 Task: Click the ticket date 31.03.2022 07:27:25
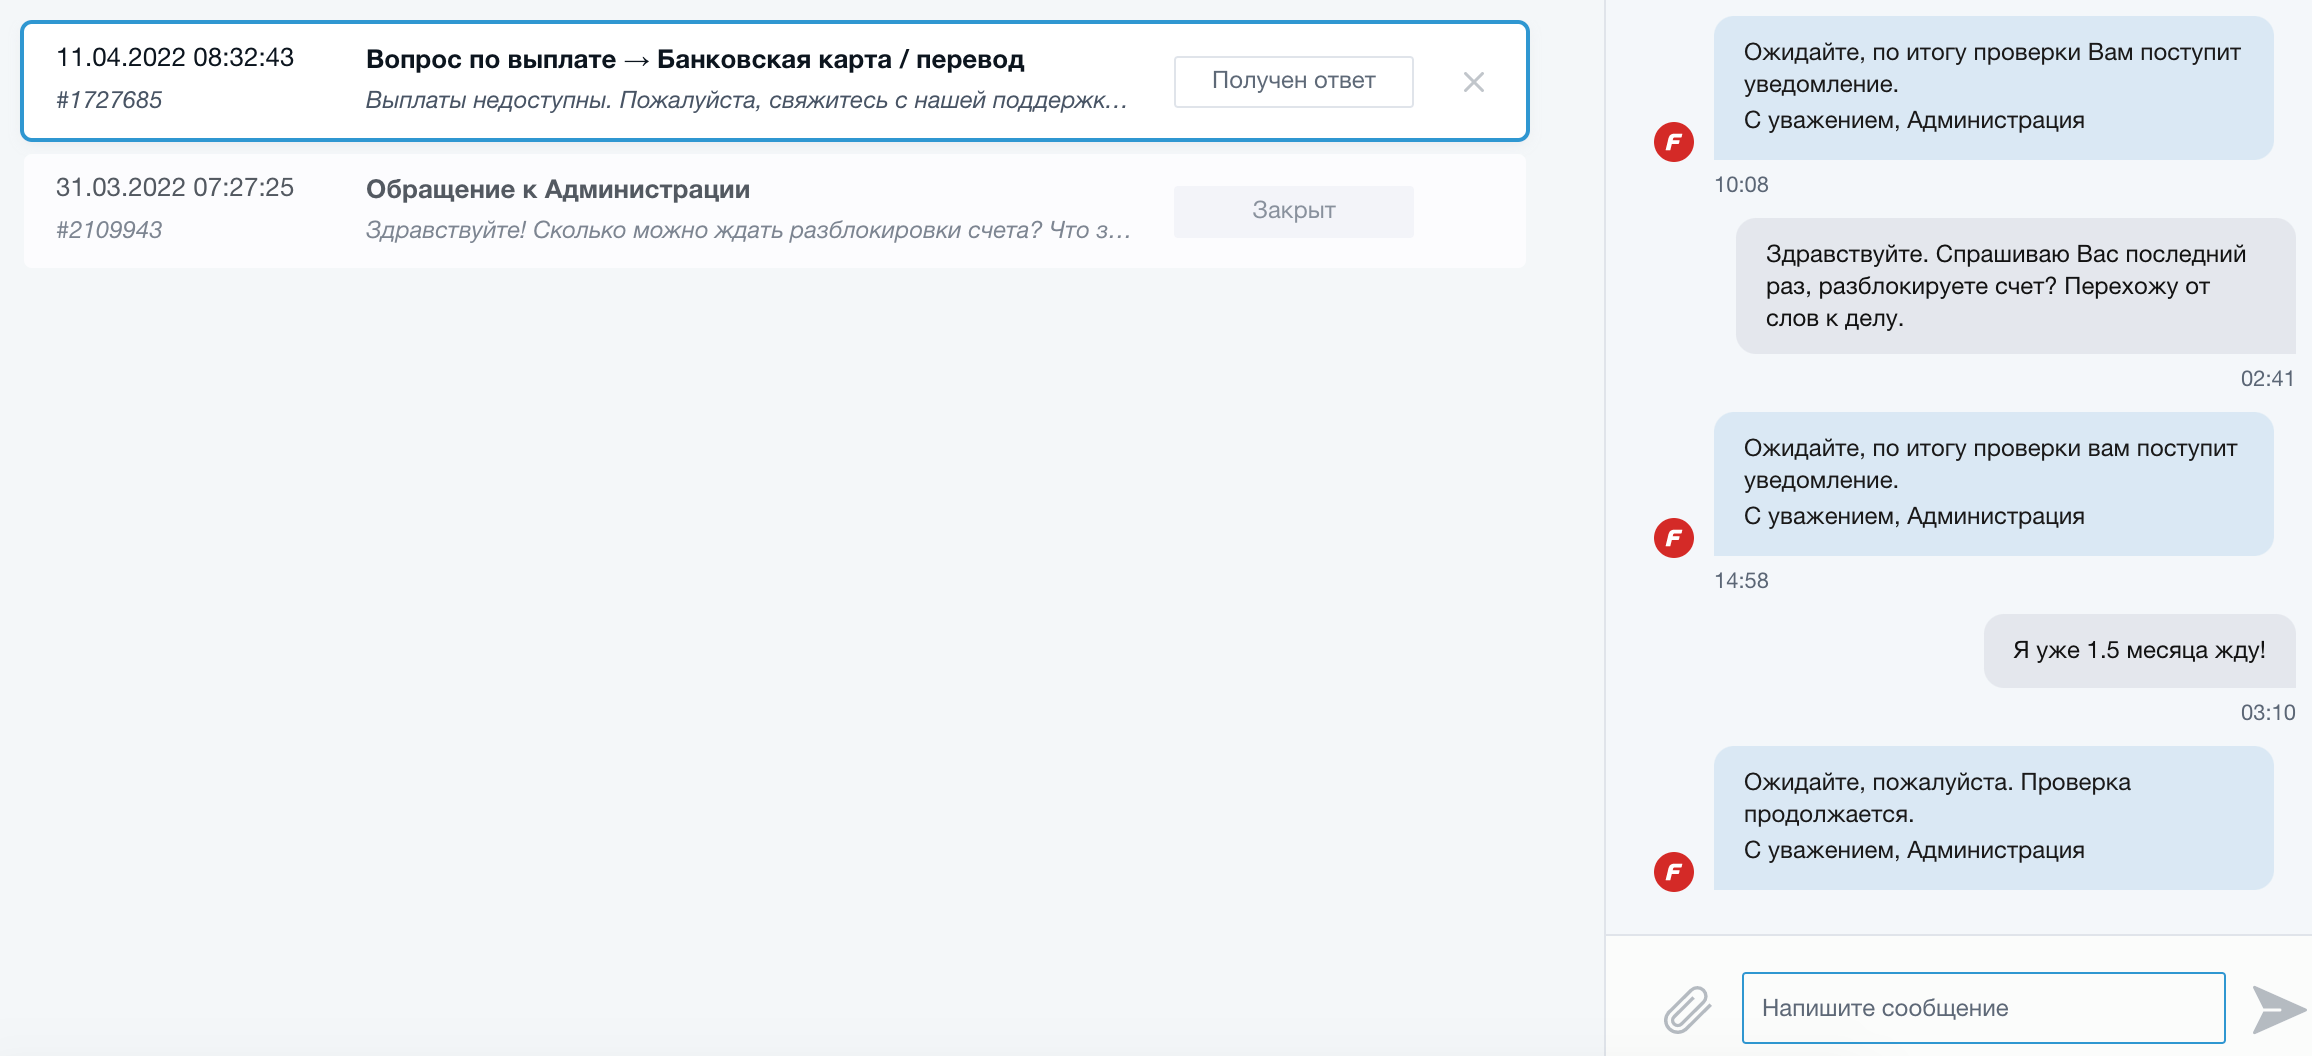[x=175, y=188]
